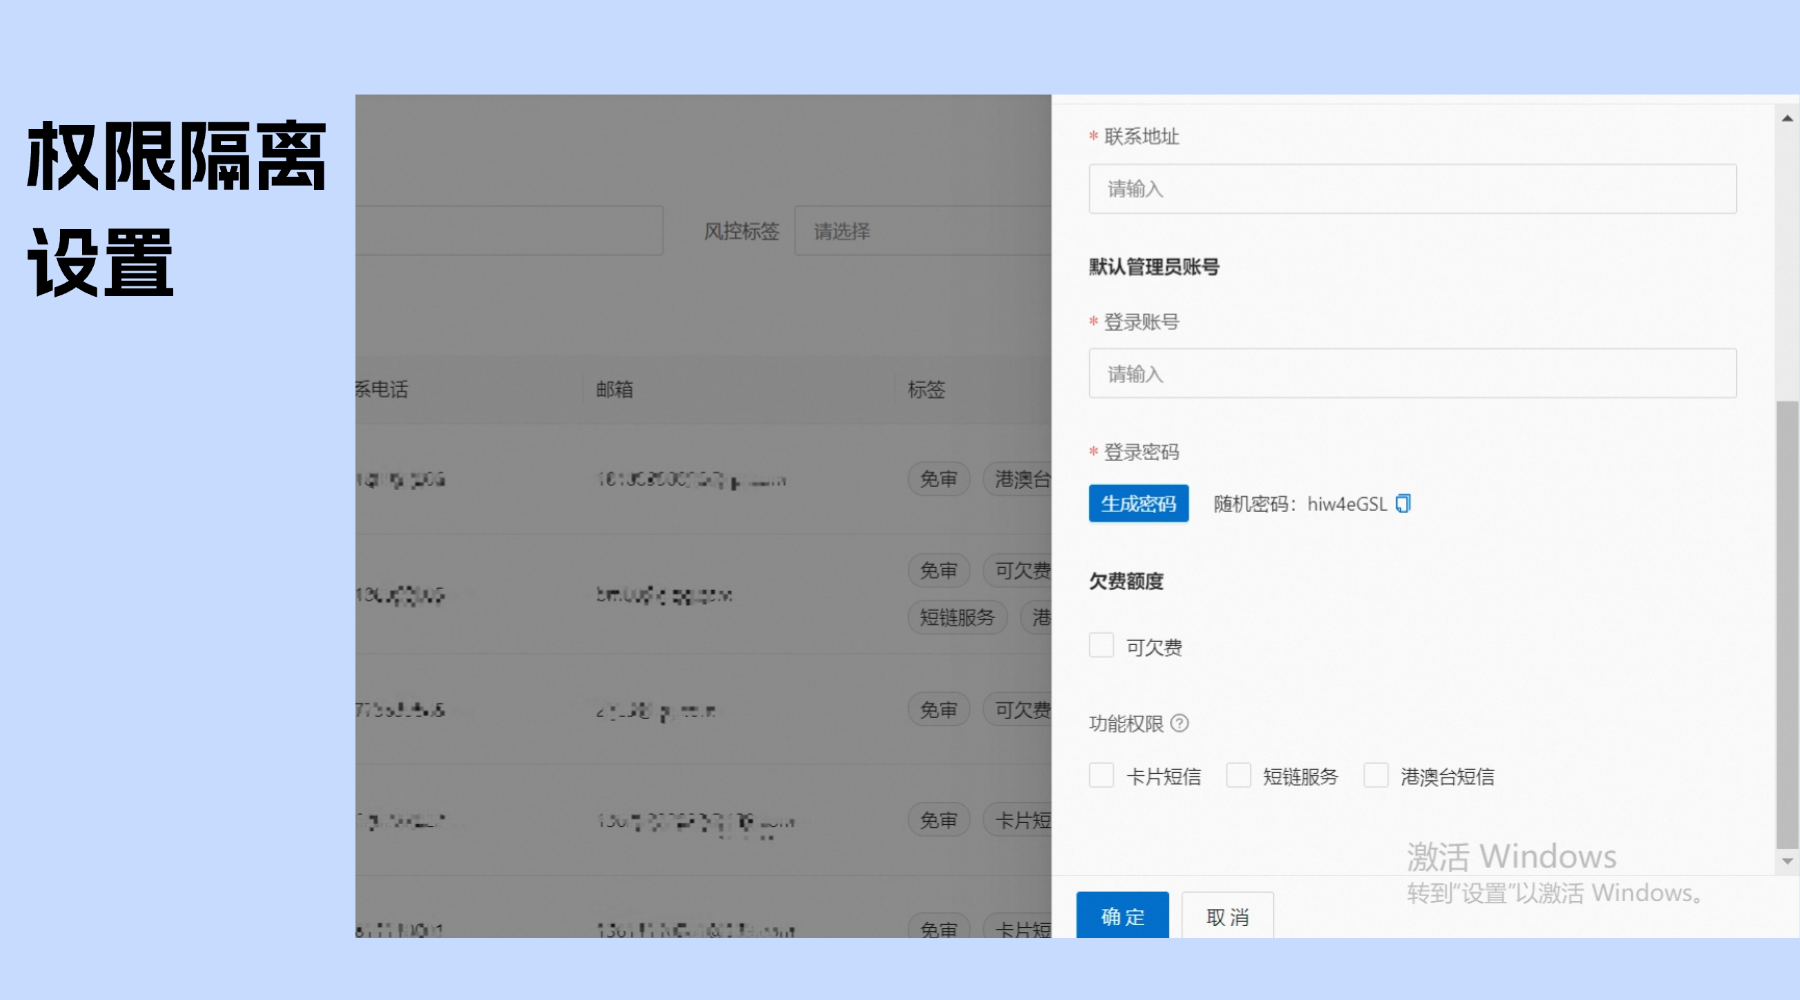The height and width of the screenshot is (1000, 1800).
Task: Click the 欠费额度 section heading
Action: click(1126, 581)
